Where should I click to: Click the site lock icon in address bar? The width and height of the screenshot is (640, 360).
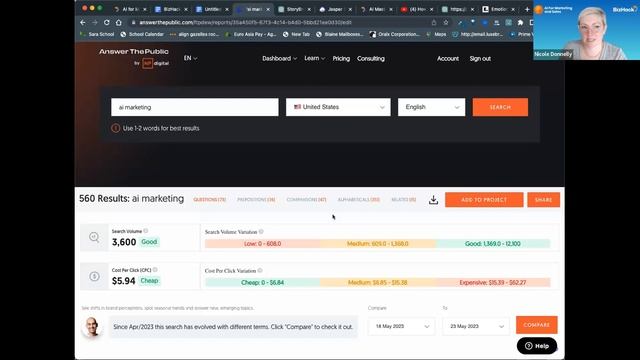coord(133,23)
